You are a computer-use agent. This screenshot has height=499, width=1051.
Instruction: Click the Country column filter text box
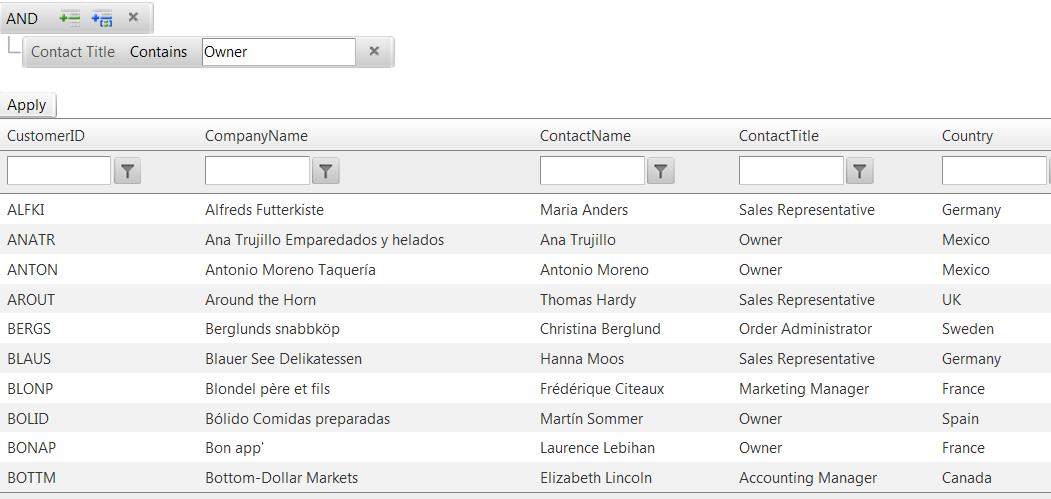pos(993,171)
